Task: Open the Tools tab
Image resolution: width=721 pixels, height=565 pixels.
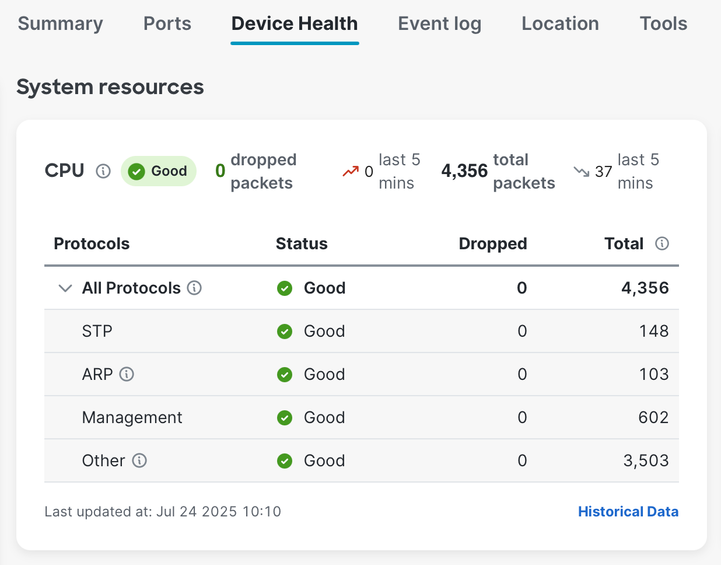Action: (663, 24)
